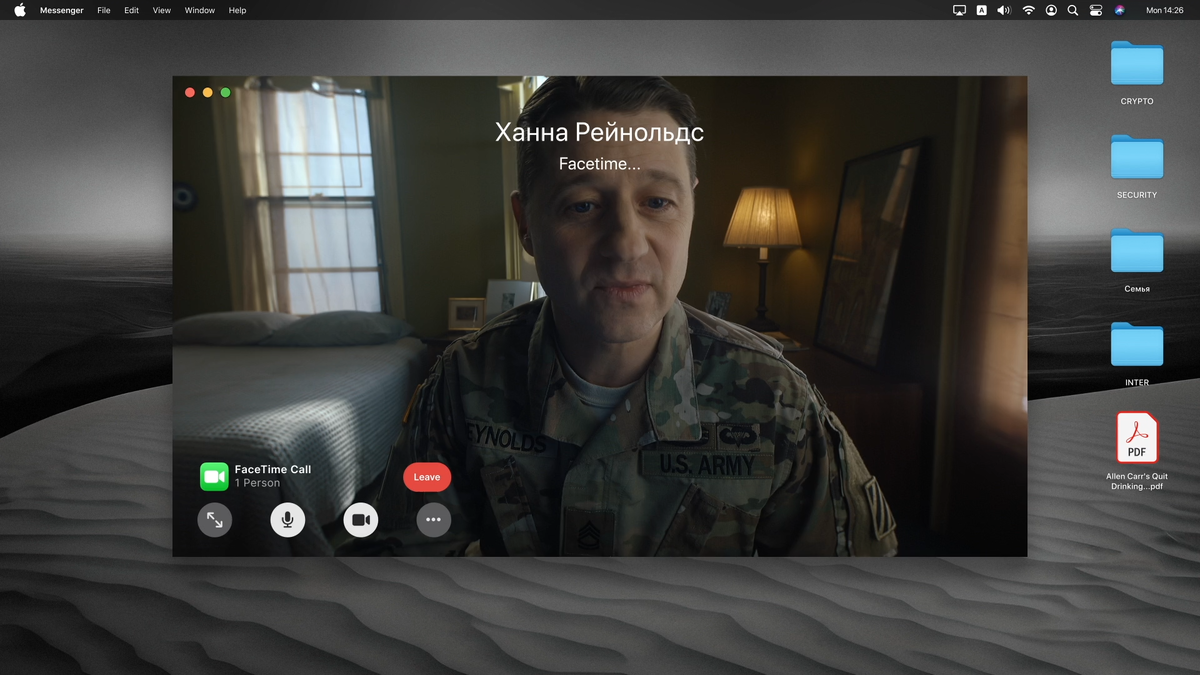Screen dimensions: 1200x675
Task: Click the Mon 14:26 clock
Action: click(x=1165, y=10)
